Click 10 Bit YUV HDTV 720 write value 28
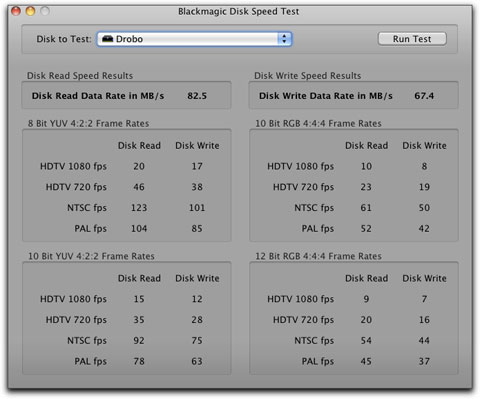 point(197,320)
